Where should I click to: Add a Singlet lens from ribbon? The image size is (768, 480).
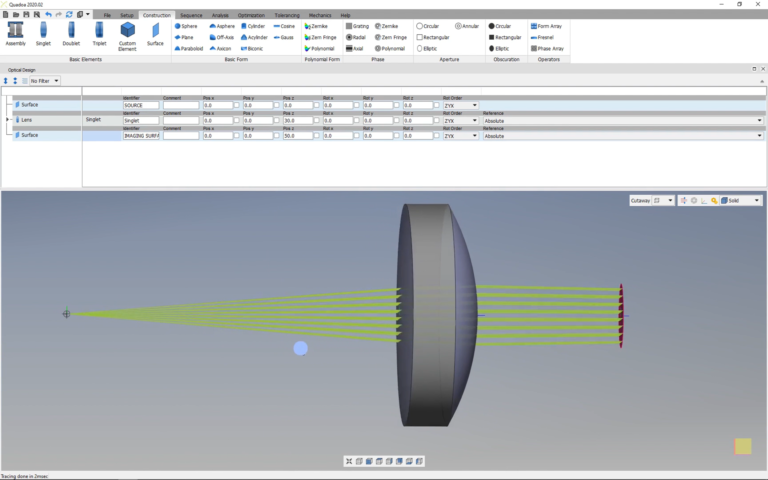43,34
